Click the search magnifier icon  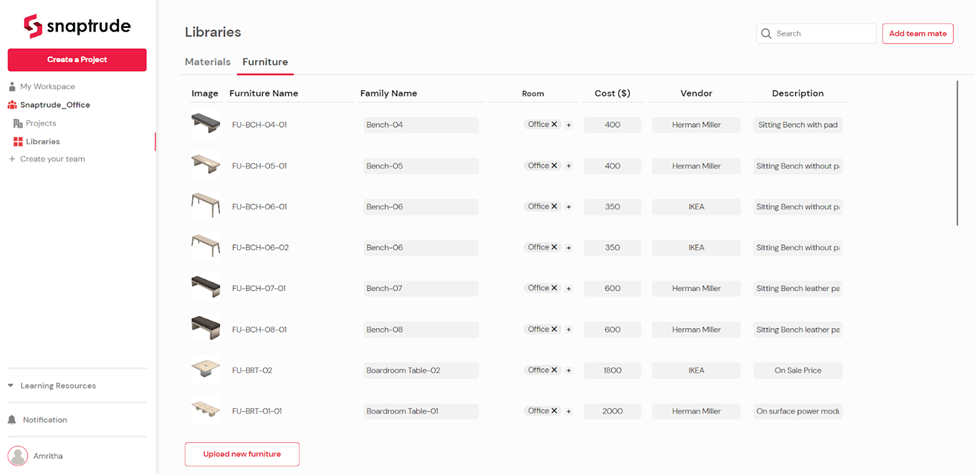(766, 34)
